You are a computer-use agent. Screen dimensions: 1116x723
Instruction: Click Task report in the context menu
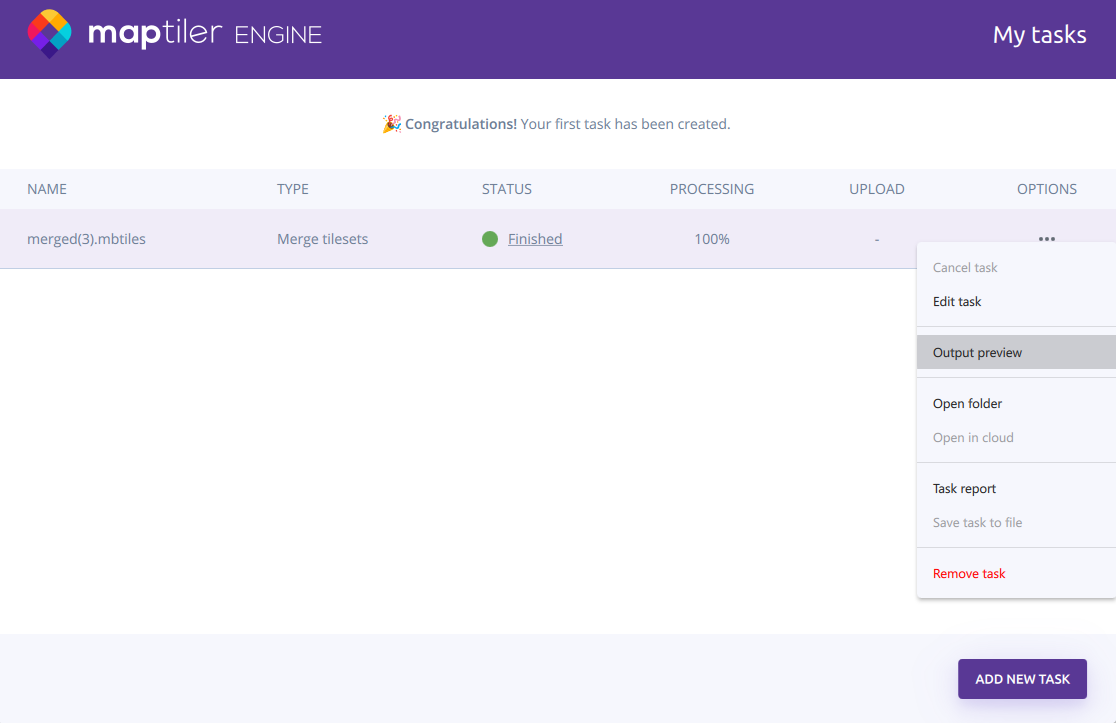point(963,488)
